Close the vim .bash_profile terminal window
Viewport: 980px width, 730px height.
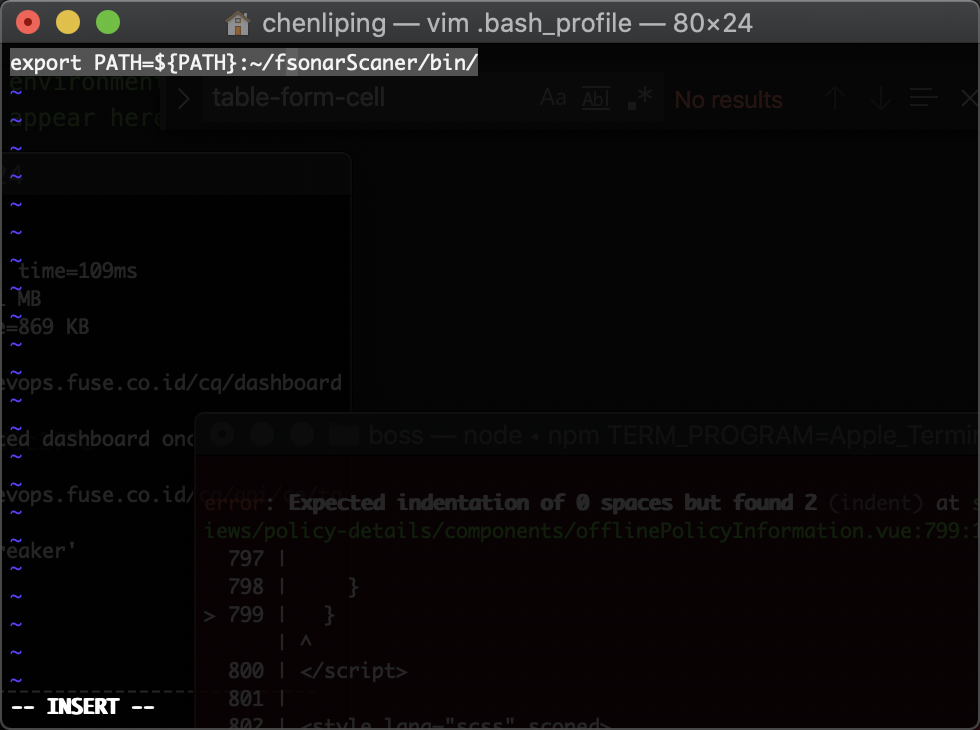pyautogui.click(x=28, y=22)
